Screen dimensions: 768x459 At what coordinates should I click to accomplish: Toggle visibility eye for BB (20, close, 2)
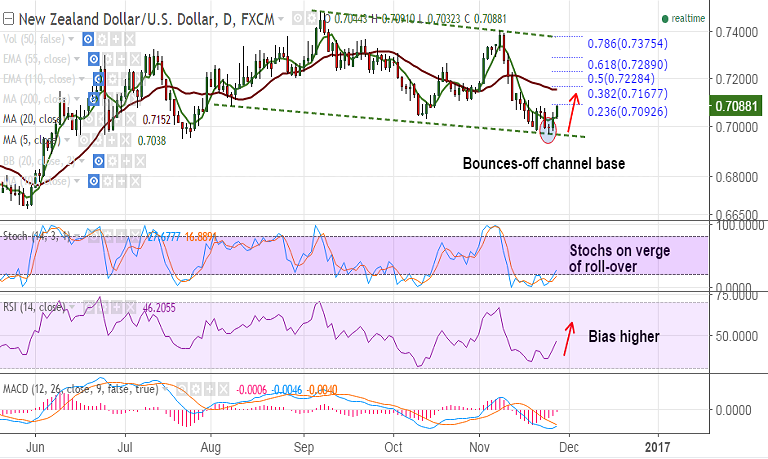(x=98, y=161)
